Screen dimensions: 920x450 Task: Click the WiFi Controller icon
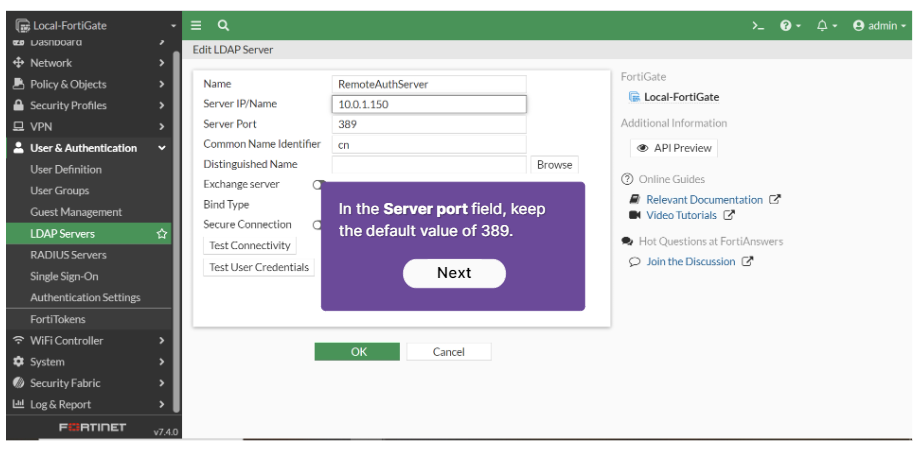click(x=18, y=340)
